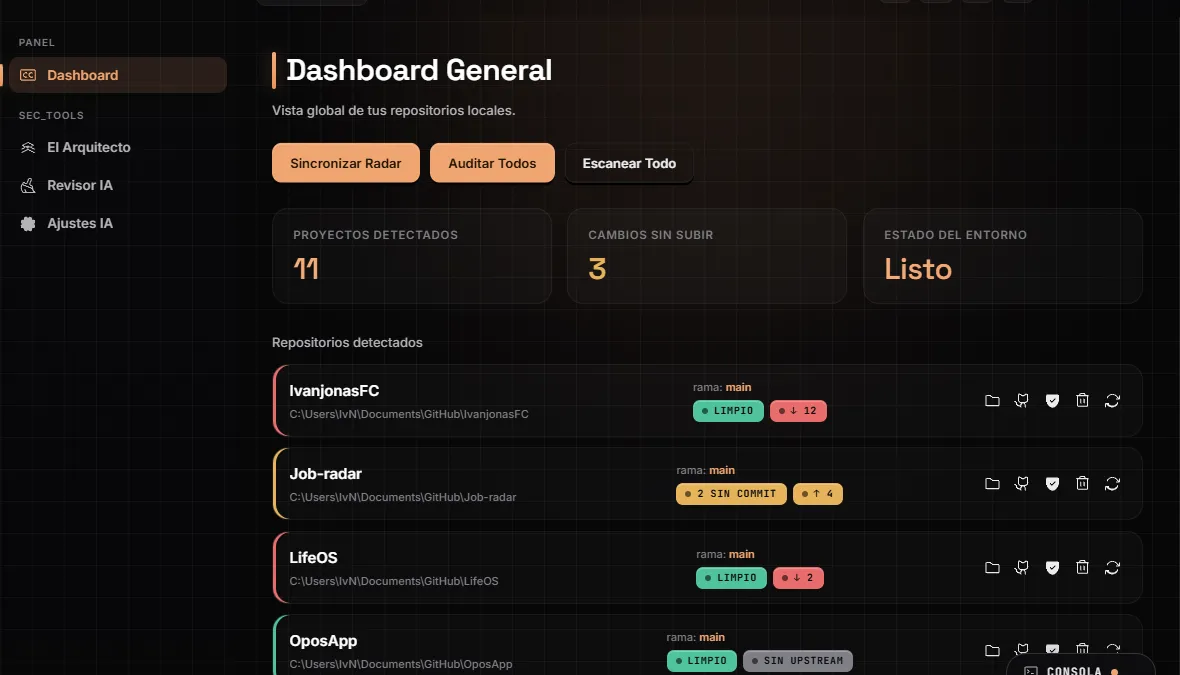Remove Job-radar using its trash icon
Screen dimensions: 1180x675
coord(1082,483)
